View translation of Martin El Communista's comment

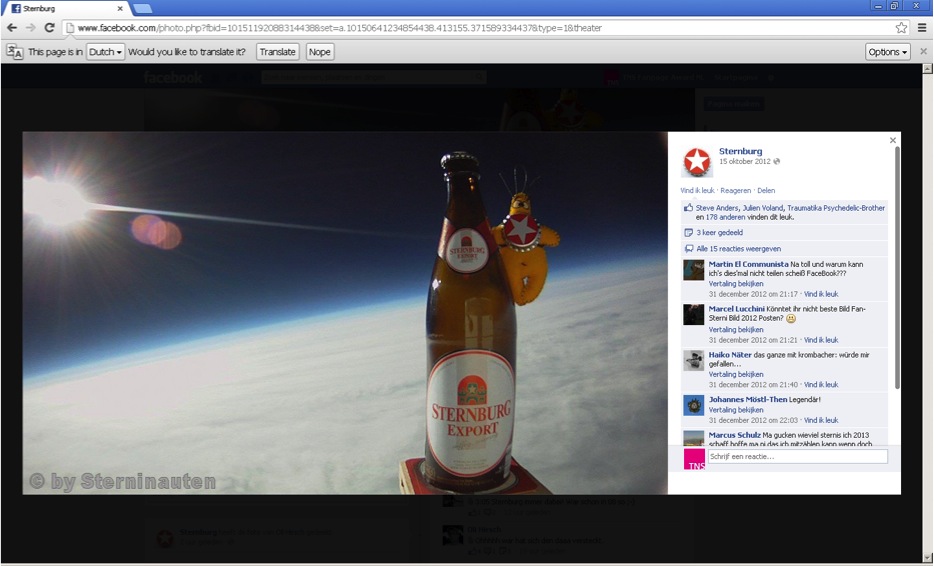pyautogui.click(x=736, y=284)
